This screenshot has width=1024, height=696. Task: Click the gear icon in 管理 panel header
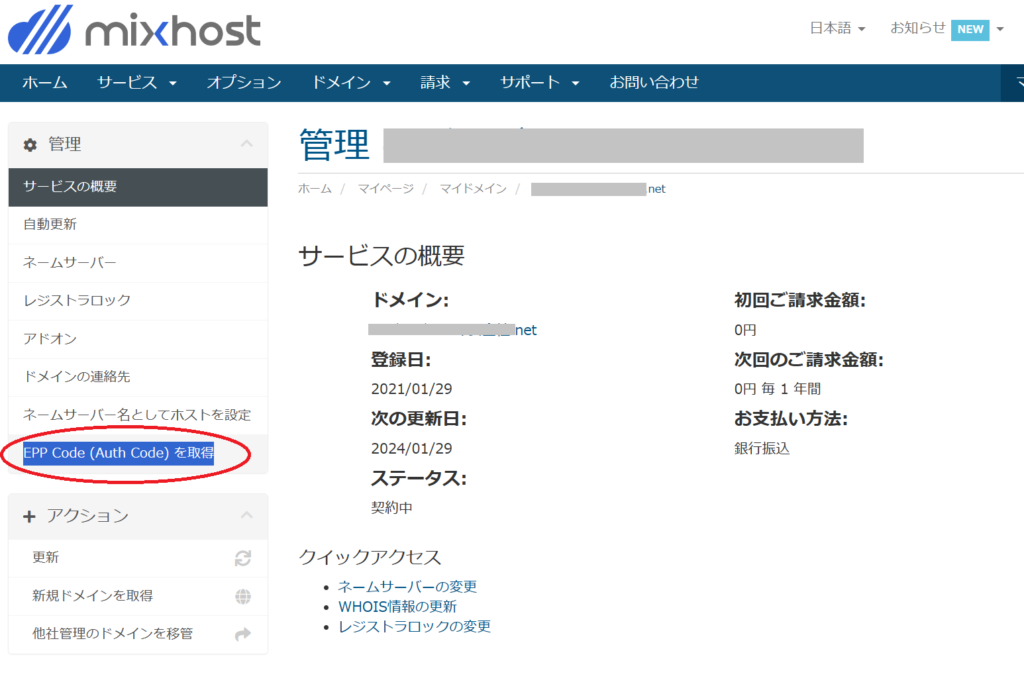point(30,145)
